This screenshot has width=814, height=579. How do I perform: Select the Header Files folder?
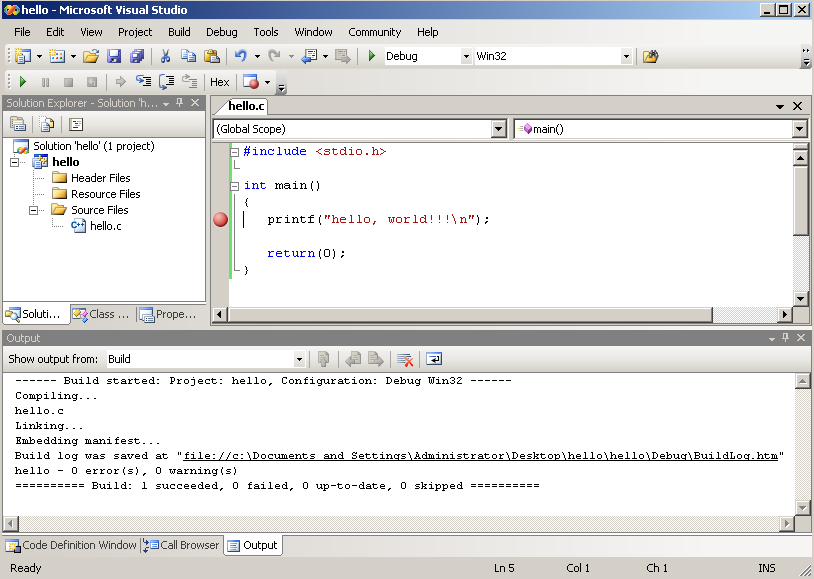coord(101,178)
